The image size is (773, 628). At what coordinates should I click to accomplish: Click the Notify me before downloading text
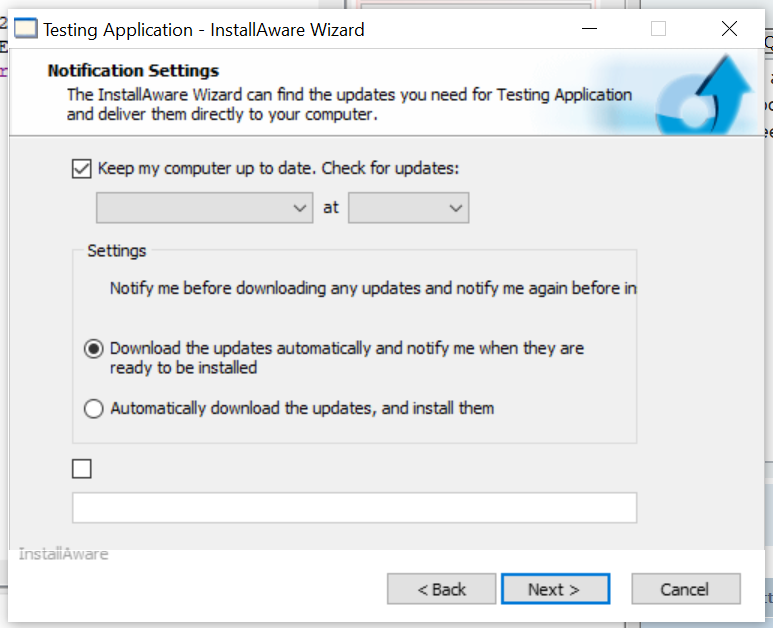(373, 288)
